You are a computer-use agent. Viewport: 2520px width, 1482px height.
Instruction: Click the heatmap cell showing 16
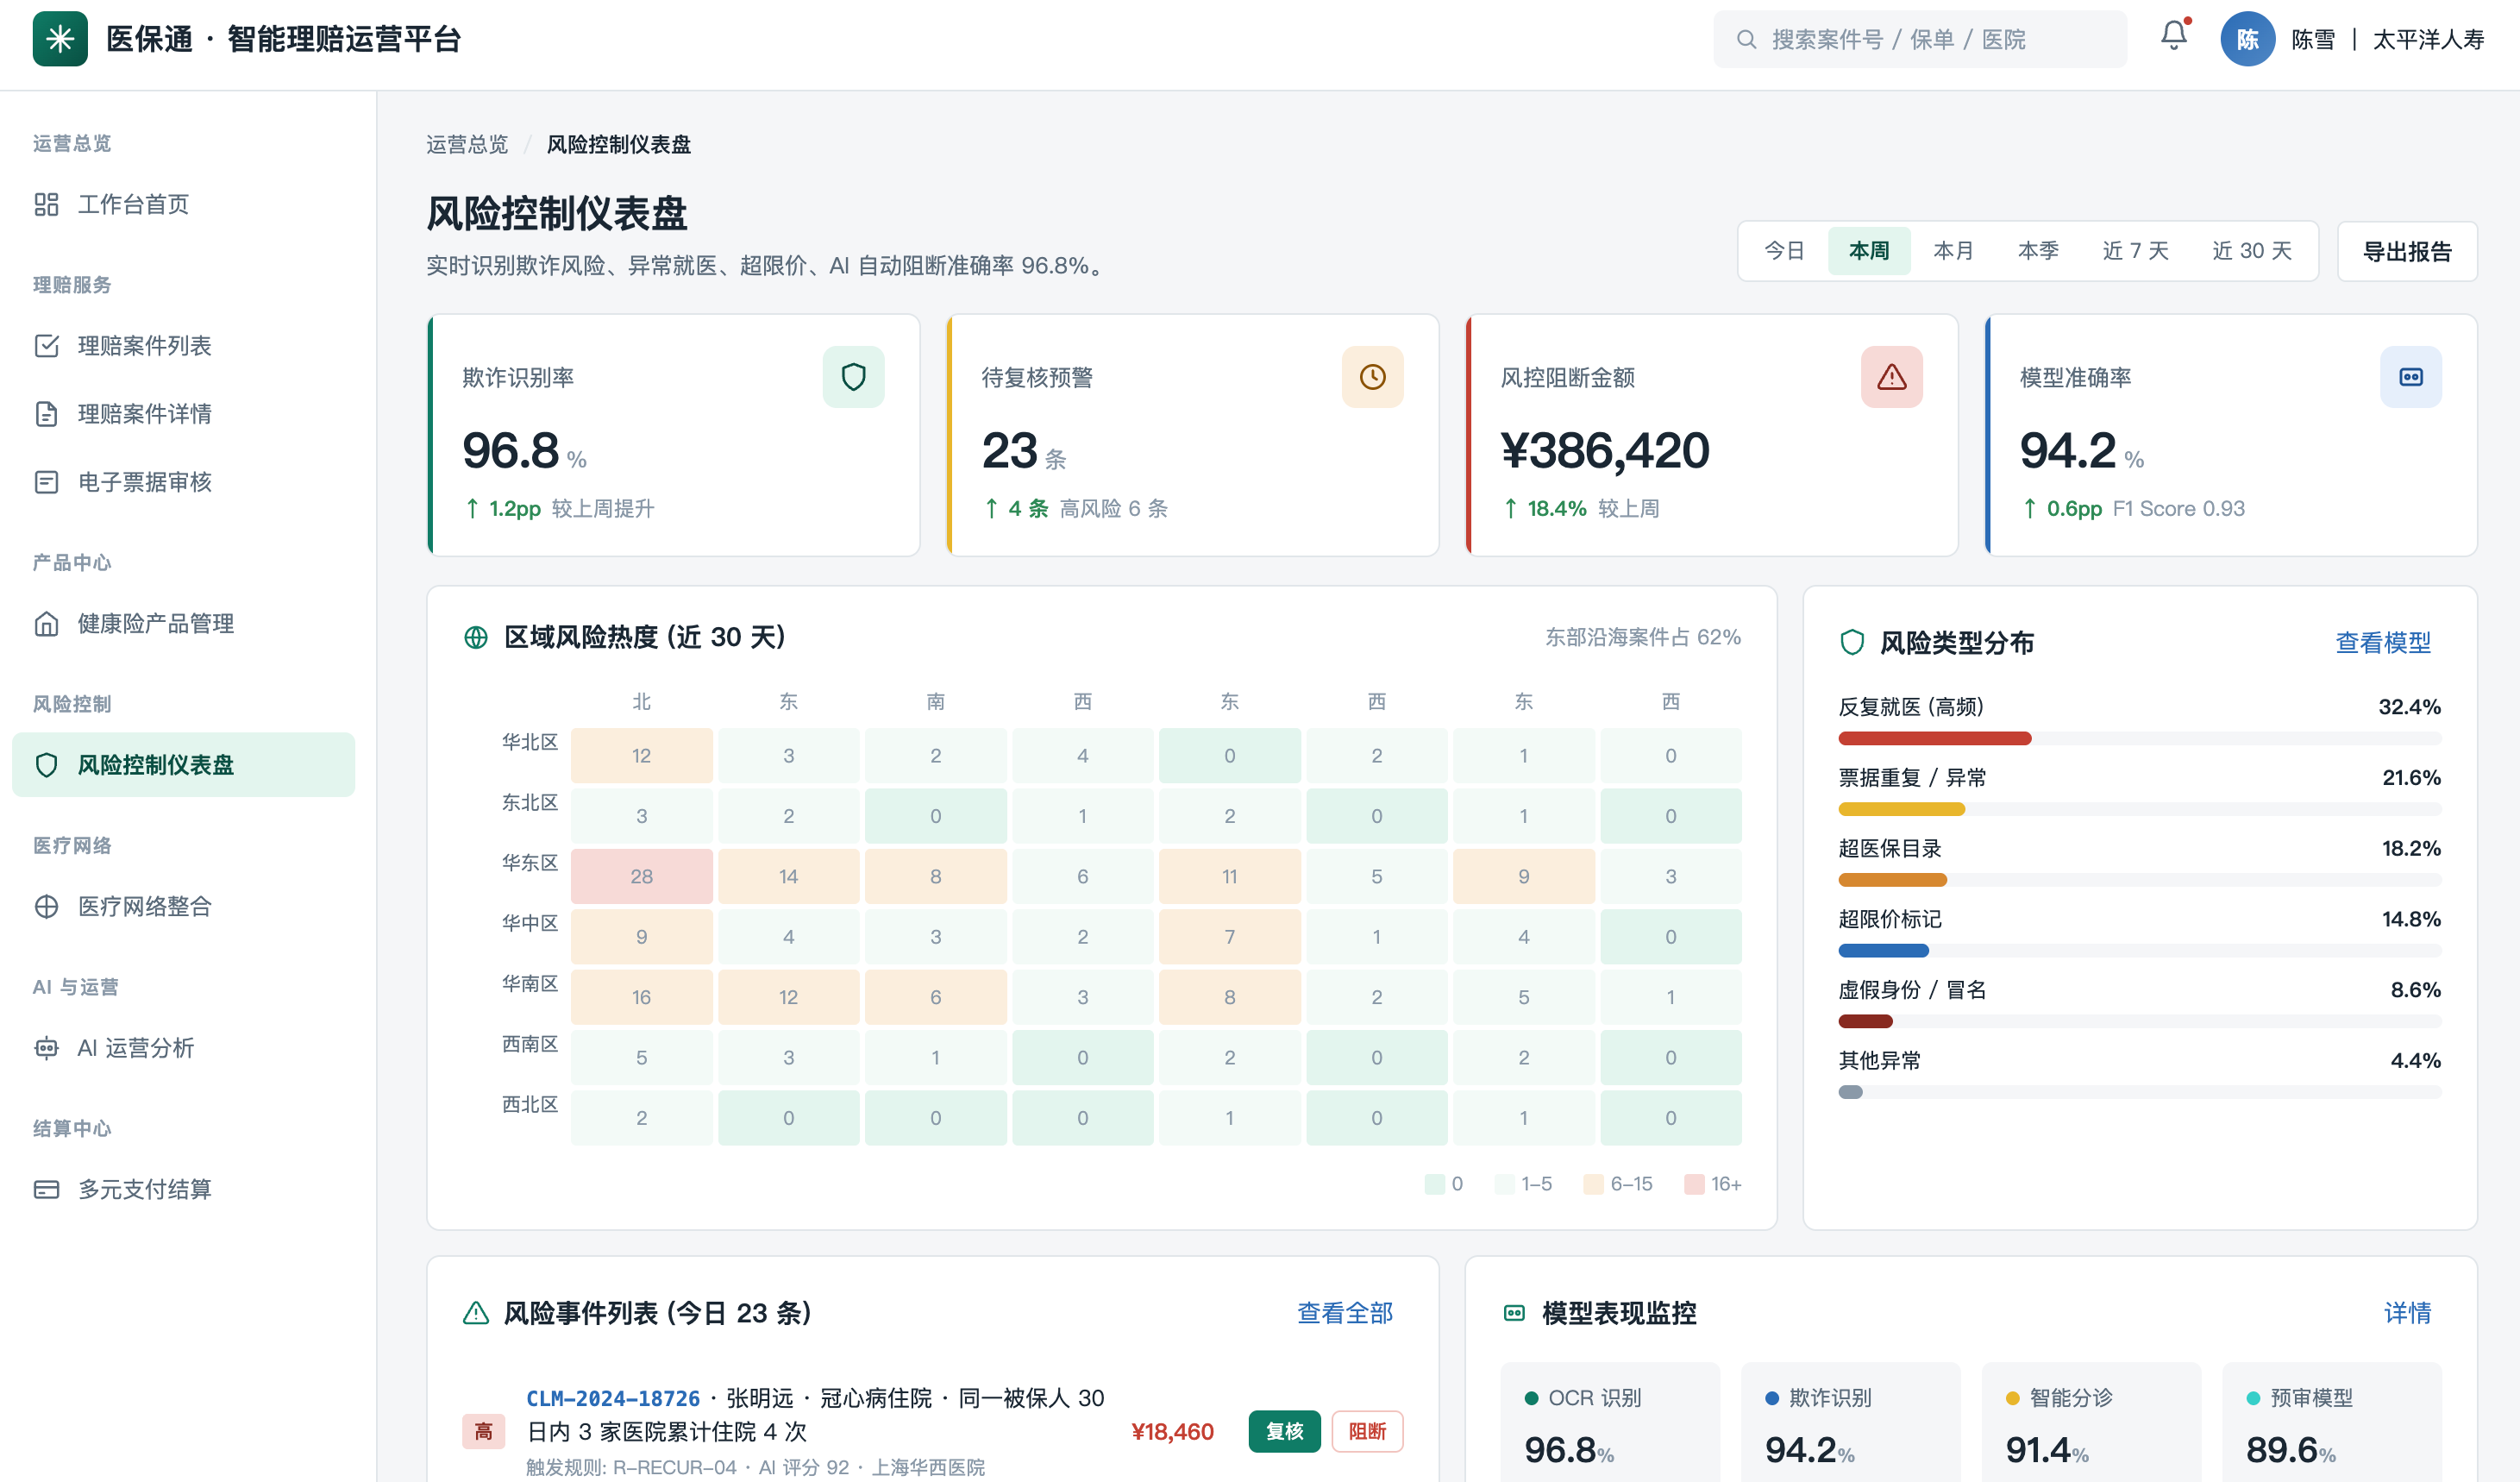coord(641,997)
